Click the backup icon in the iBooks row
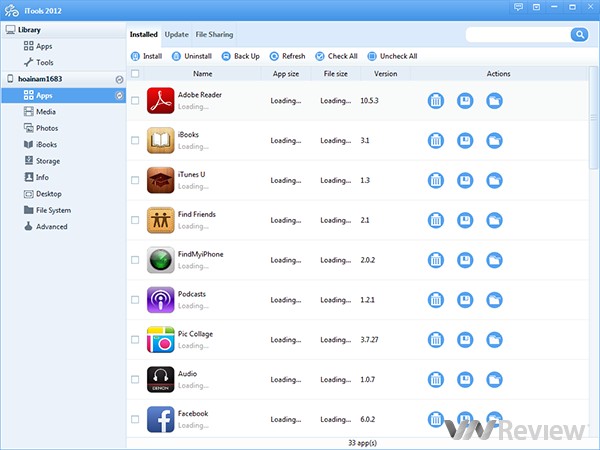The width and height of the screenshot is (600, 450). (465, 141)
